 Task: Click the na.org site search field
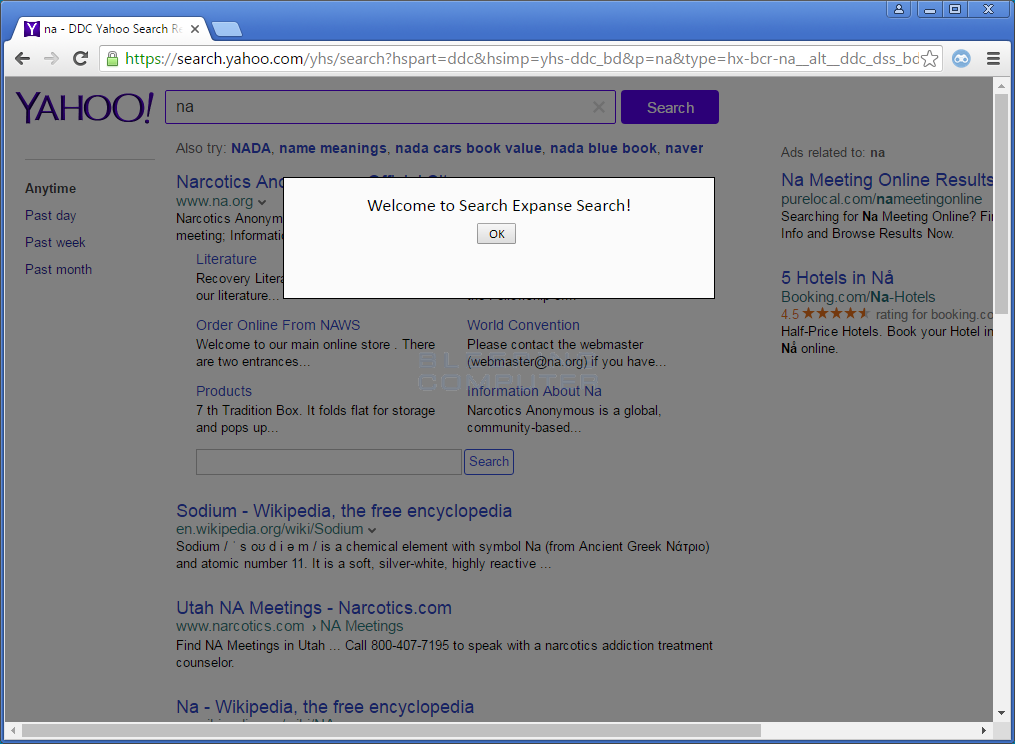point(329,462)
